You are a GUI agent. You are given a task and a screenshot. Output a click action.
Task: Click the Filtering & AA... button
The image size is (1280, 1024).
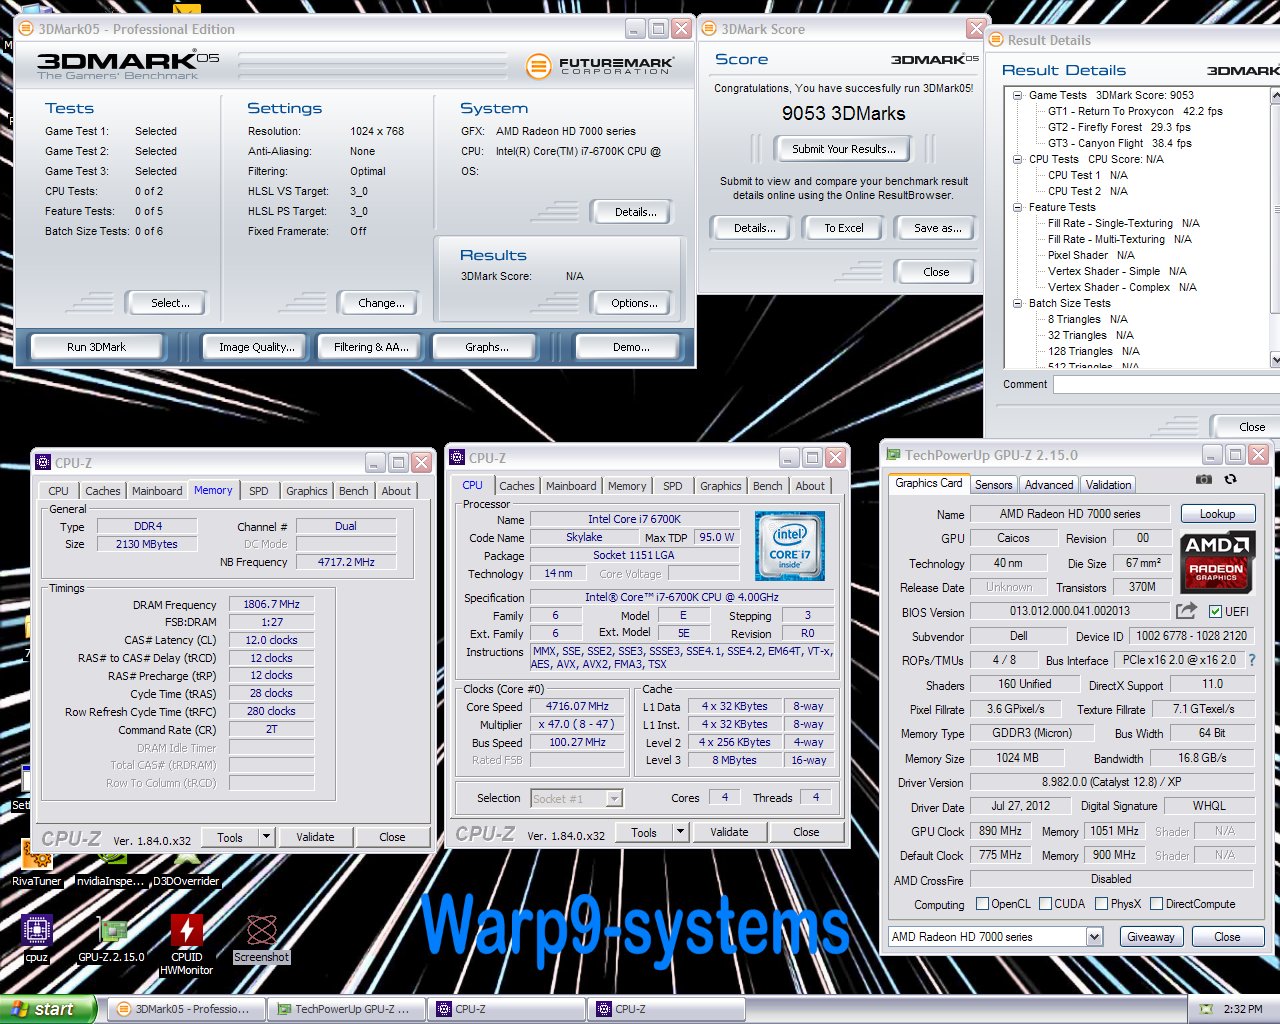(371, 347)
